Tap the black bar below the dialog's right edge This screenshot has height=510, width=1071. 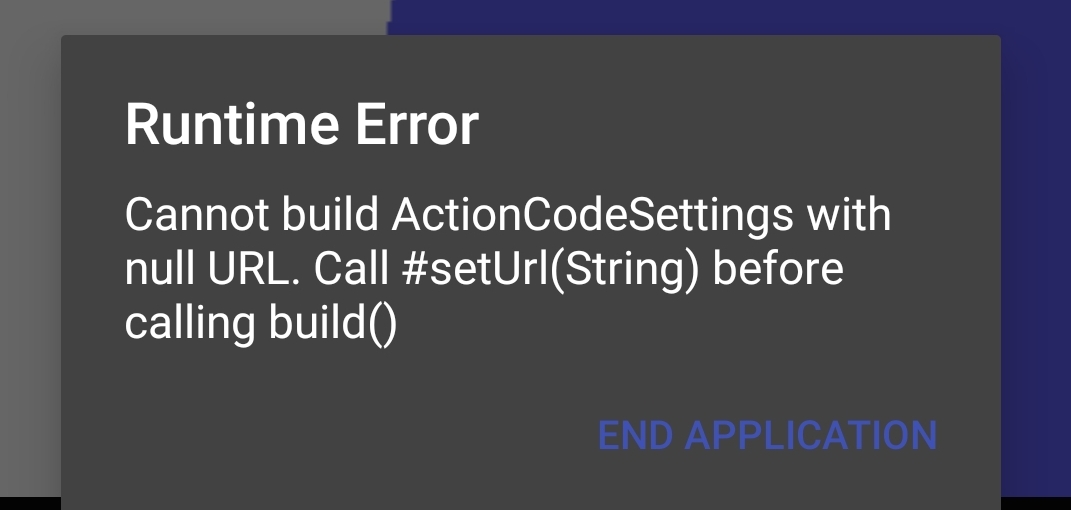1036,502
